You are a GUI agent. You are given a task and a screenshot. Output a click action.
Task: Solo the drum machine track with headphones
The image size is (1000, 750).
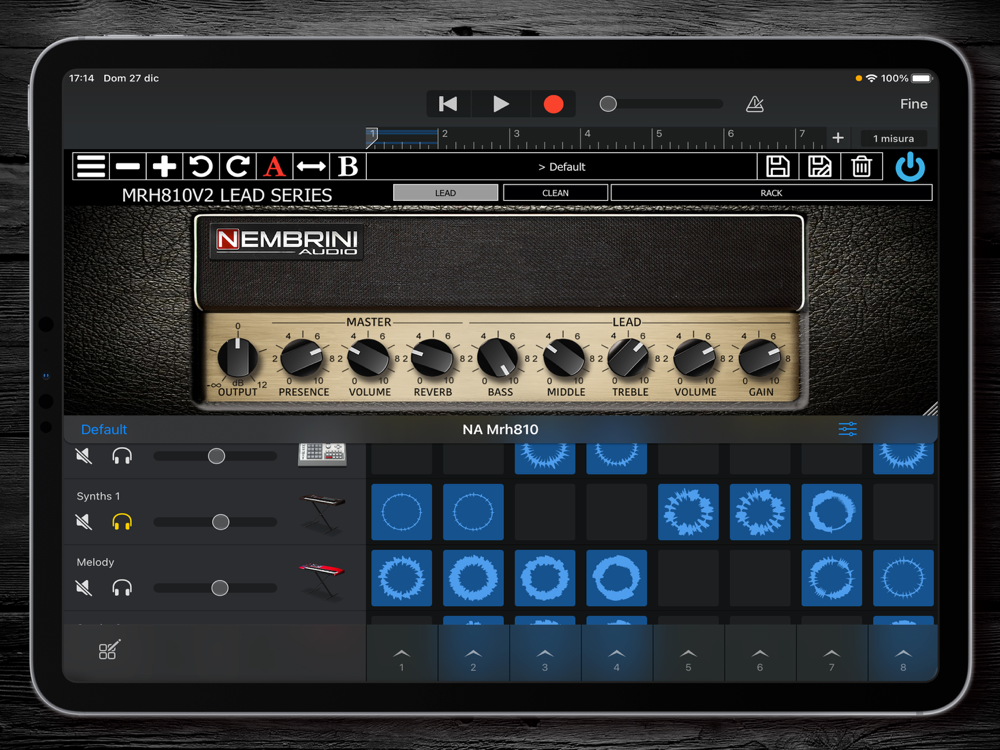(122, 456)
